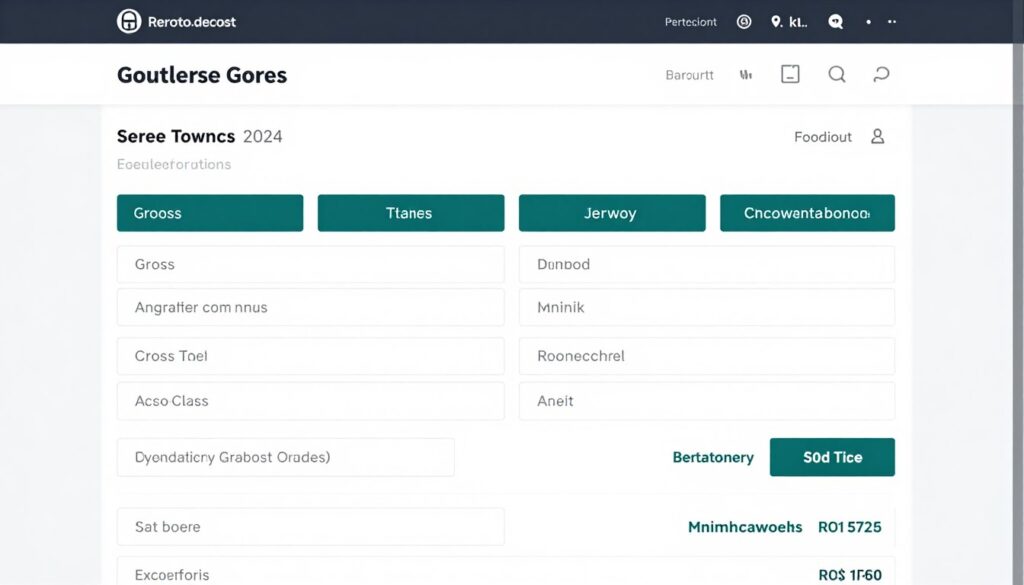Click the Dyendaticry Grabost Orades input field
The height and width of the screenshot is (585, 1024).
(285, 457)
